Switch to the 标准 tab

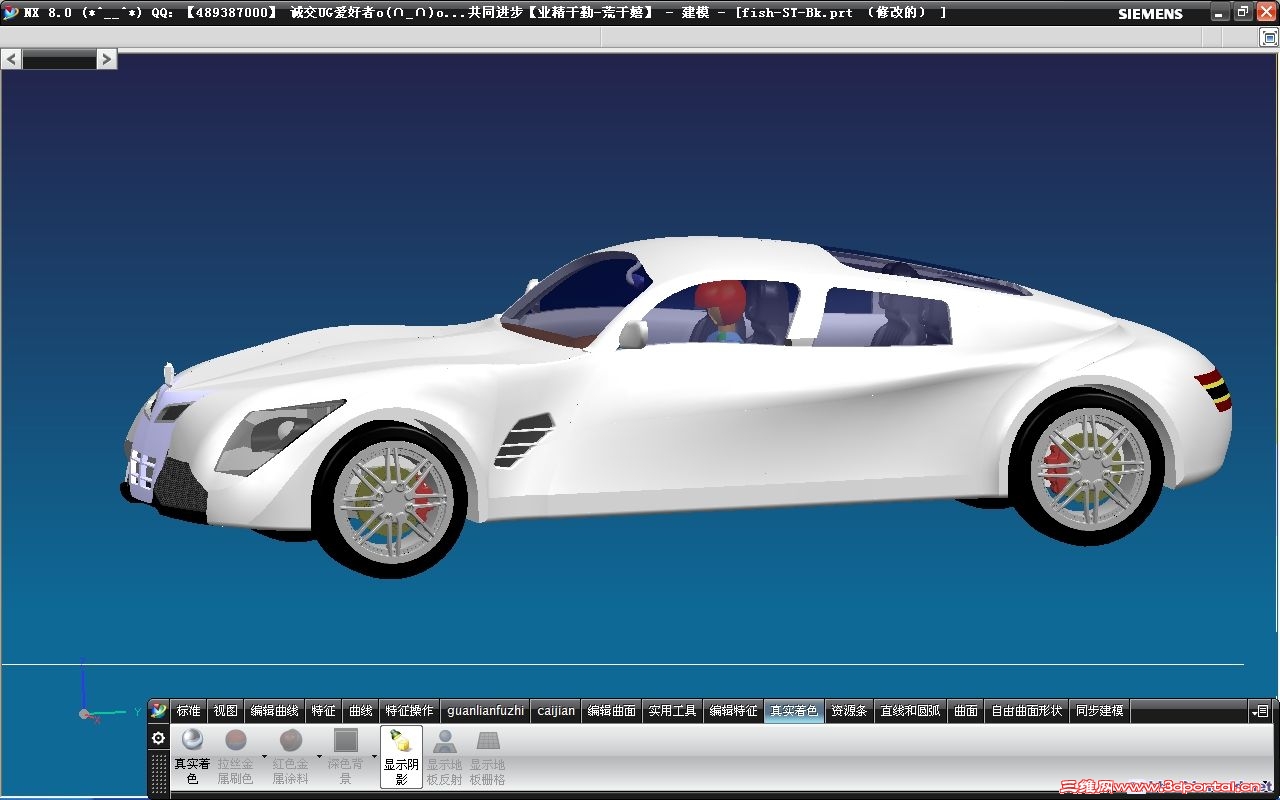pyautogui.click(x=188, y=711)
